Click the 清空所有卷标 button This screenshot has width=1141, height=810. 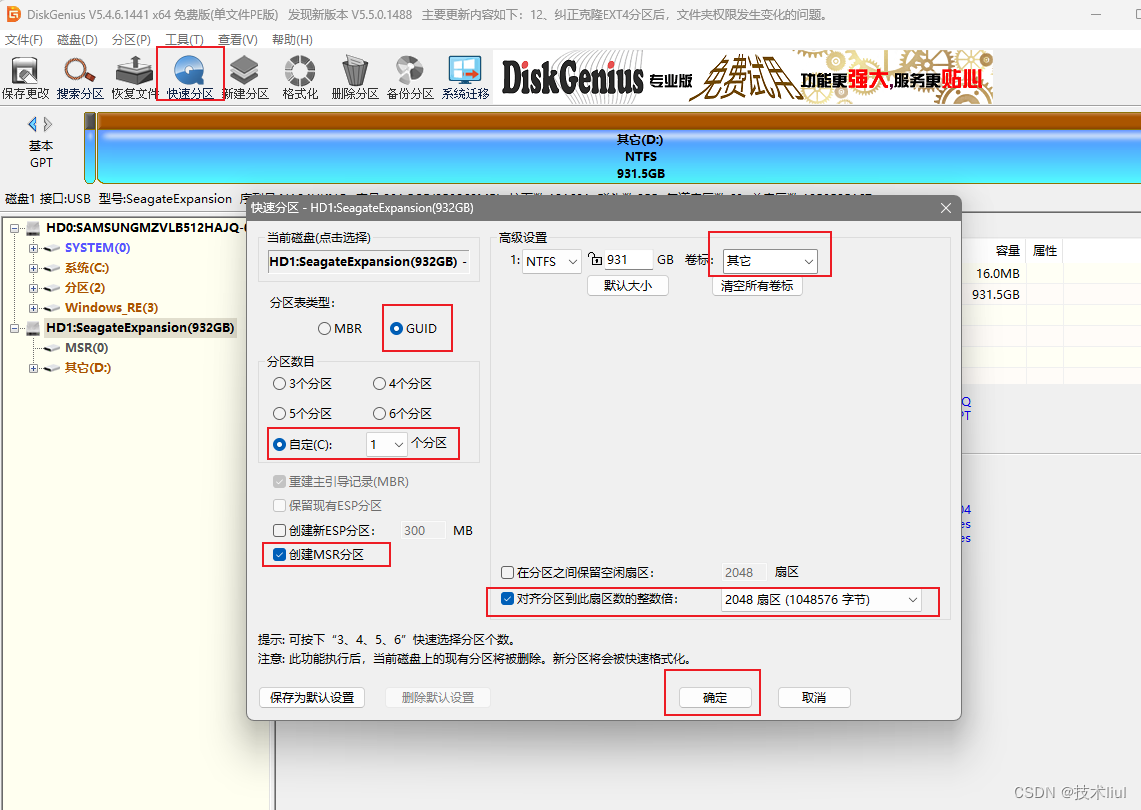pos(757,285)
